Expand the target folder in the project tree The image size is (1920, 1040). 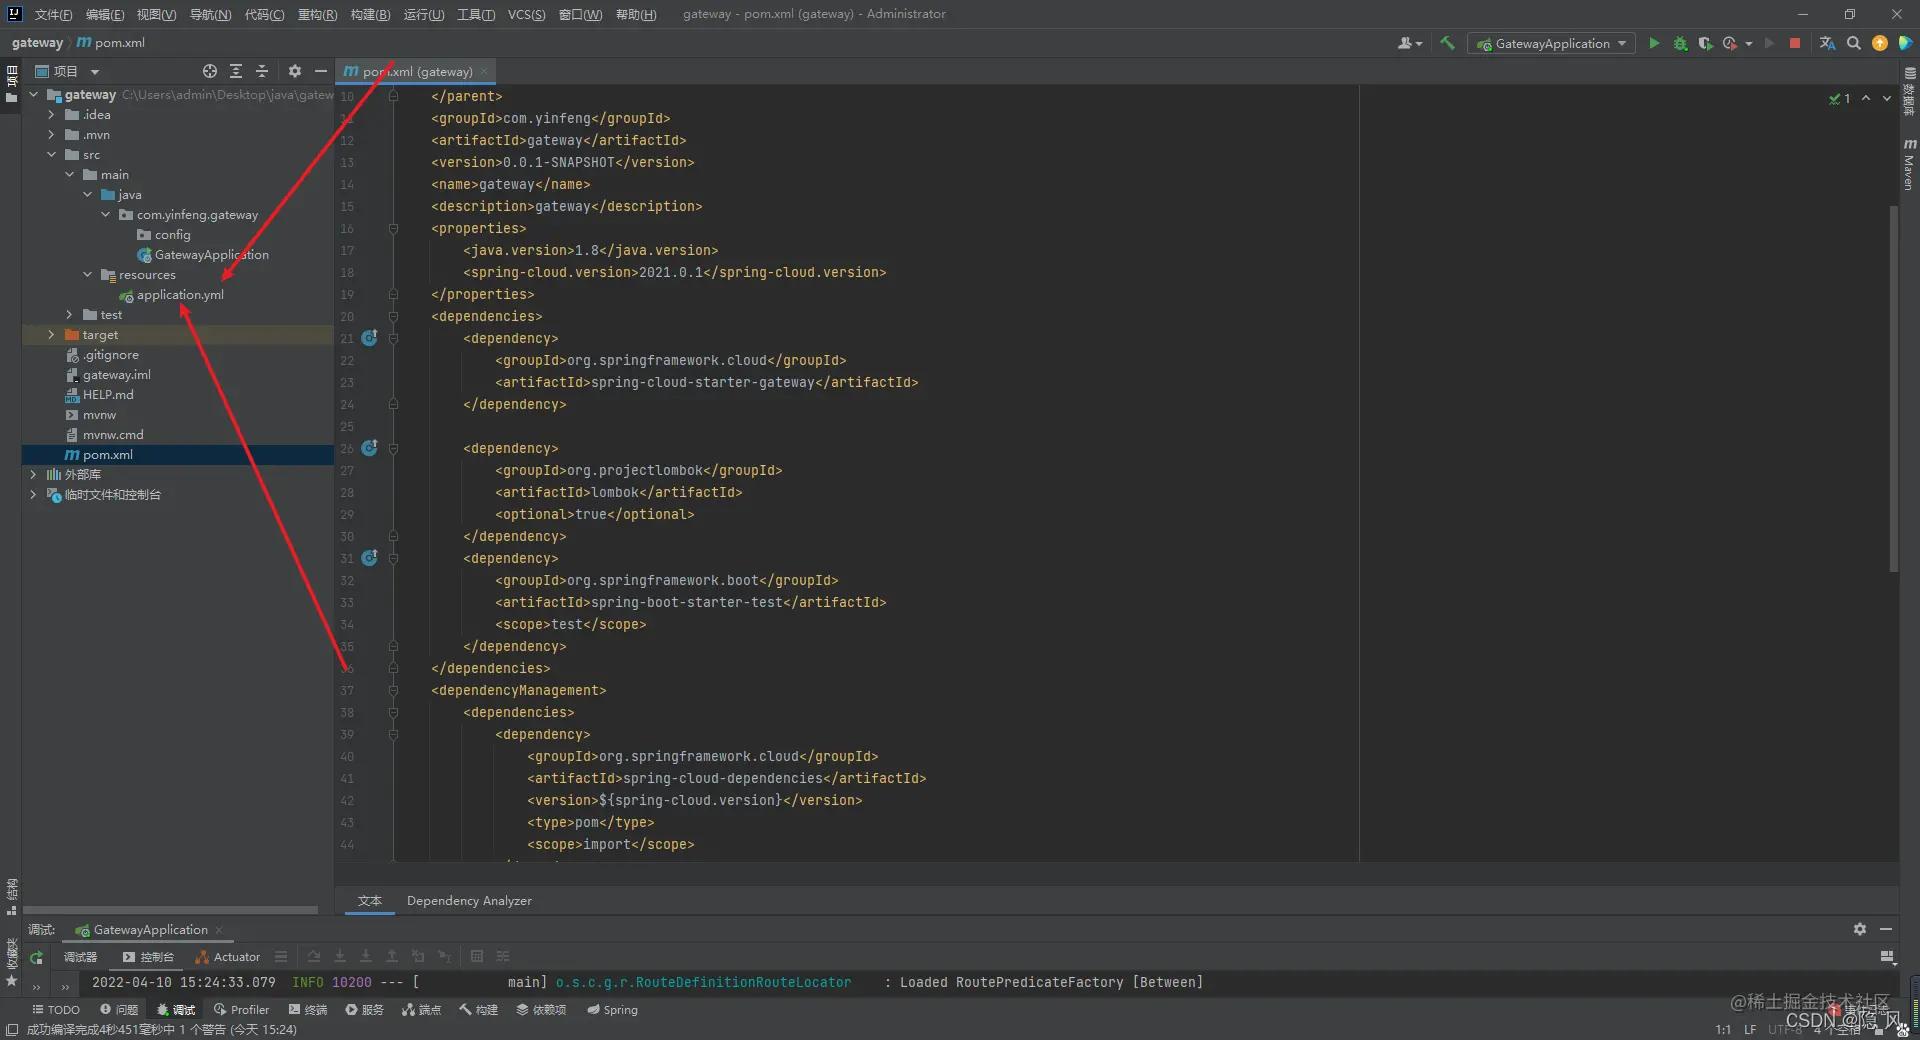[51, 335]
